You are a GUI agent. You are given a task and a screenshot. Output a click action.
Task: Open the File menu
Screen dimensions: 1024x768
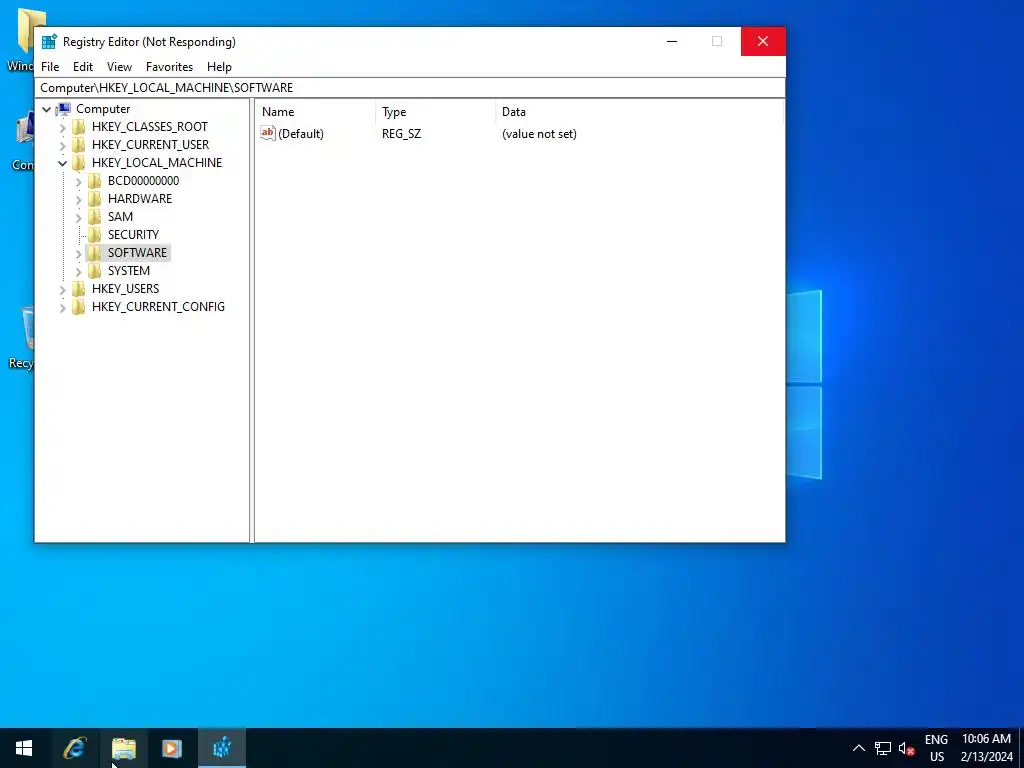(50, 67)
